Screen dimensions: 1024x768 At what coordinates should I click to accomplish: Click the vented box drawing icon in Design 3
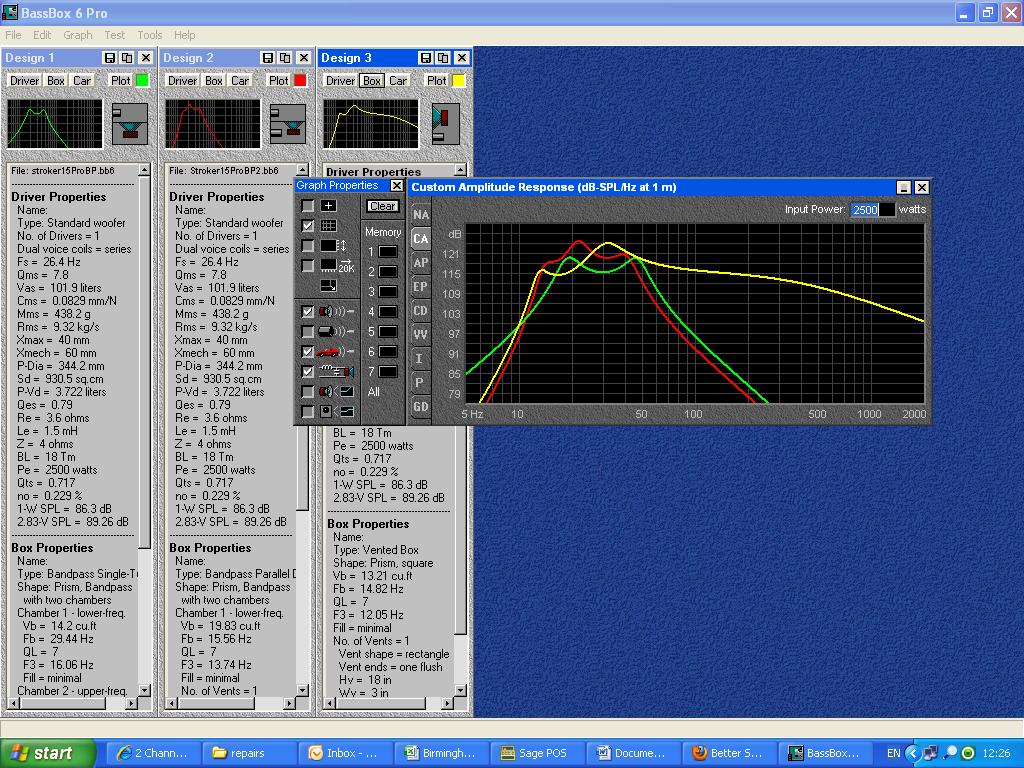click(x=446, y=123)
